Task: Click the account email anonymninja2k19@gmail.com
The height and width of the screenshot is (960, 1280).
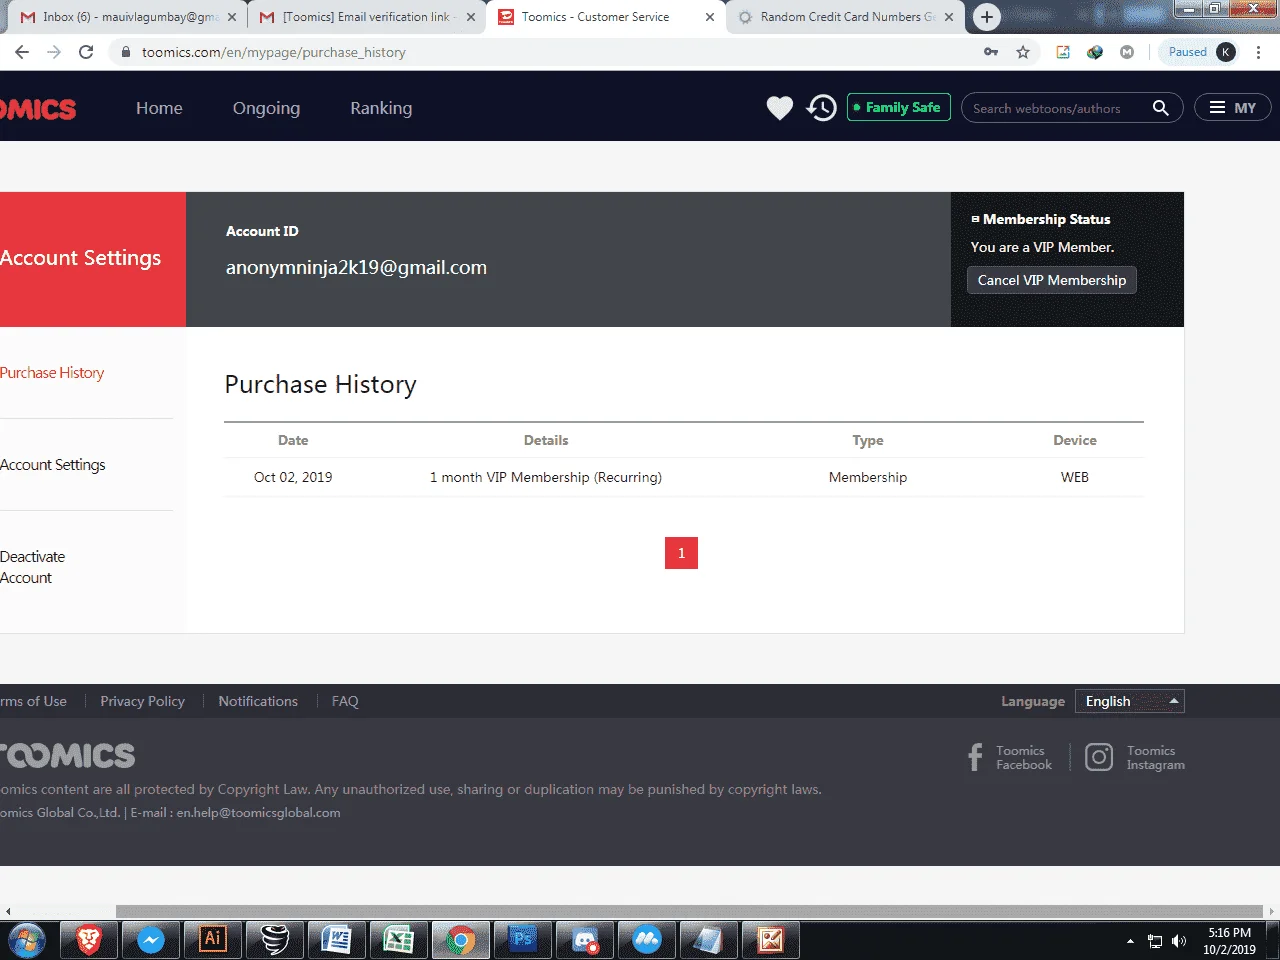Action: pos(356,267)
